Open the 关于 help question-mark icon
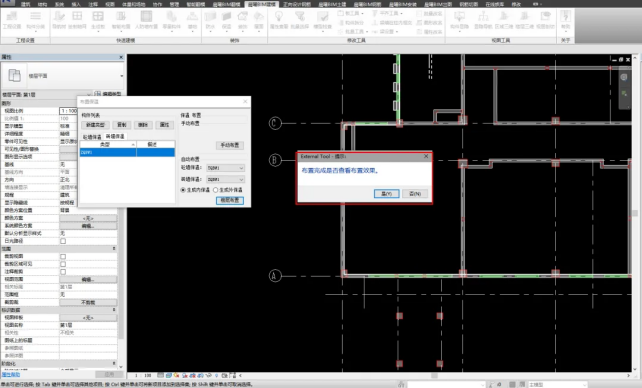The height and width of the screenshot is (388, 642). [x=565, y=20]
